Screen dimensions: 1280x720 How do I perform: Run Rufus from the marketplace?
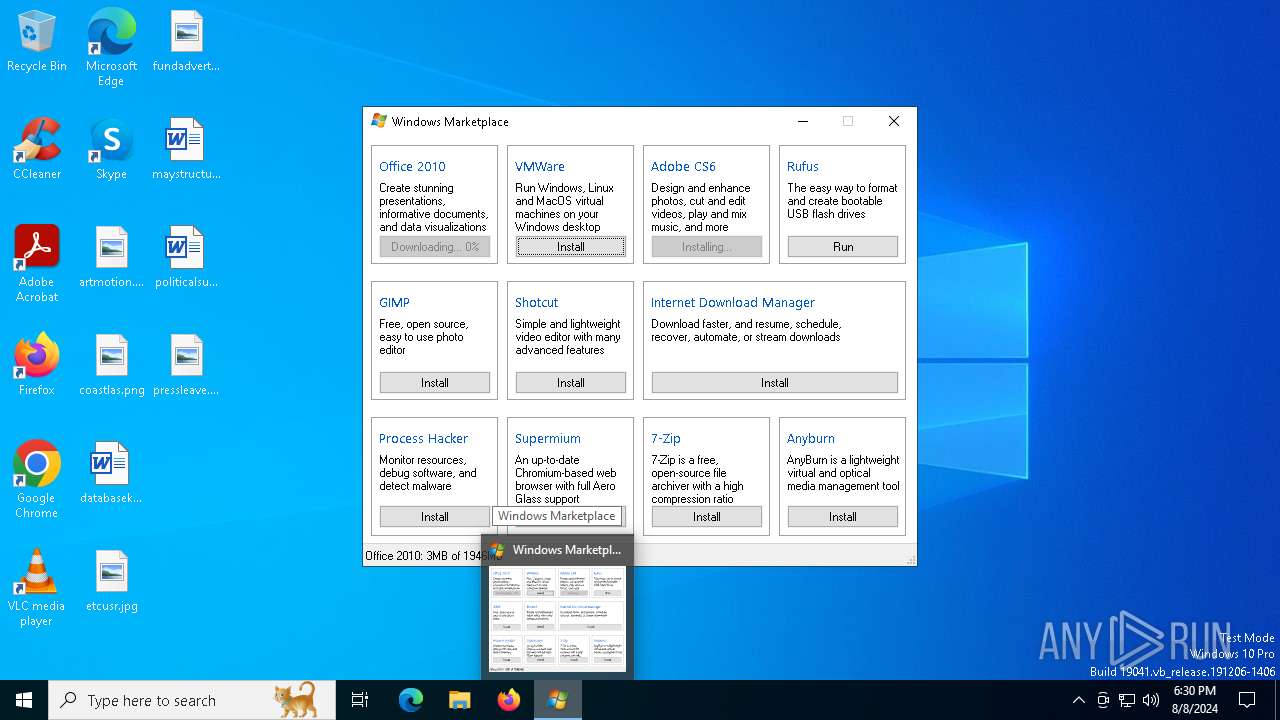point(843,247)
